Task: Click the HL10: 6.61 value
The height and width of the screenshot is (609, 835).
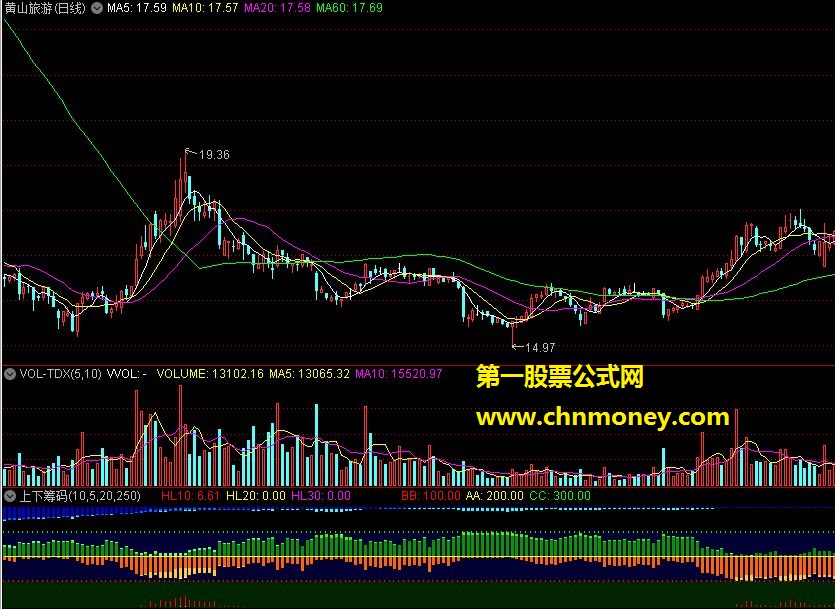Action: pyautogui.click(x=191, y=496)
